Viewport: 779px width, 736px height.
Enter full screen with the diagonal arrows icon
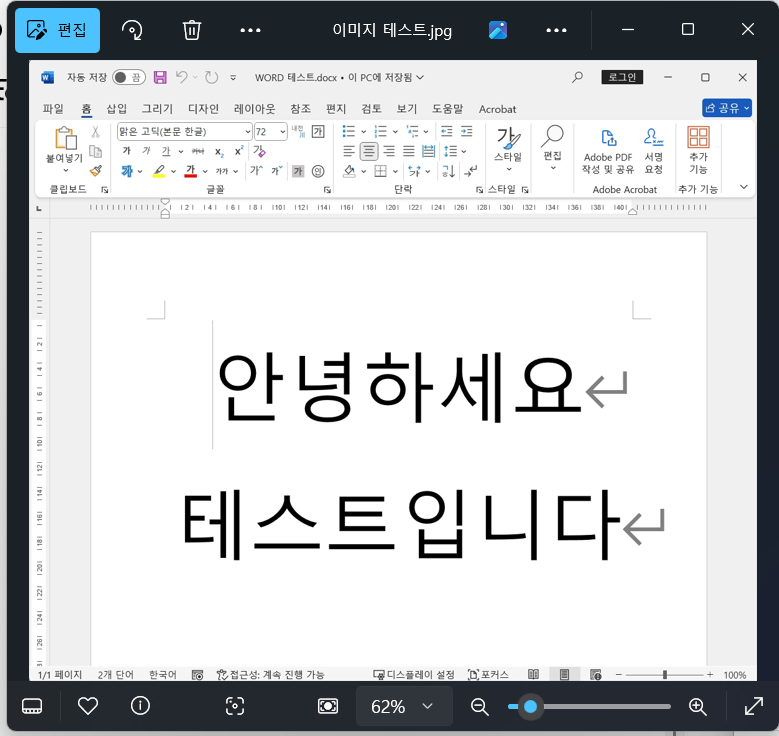pos(754,706)
